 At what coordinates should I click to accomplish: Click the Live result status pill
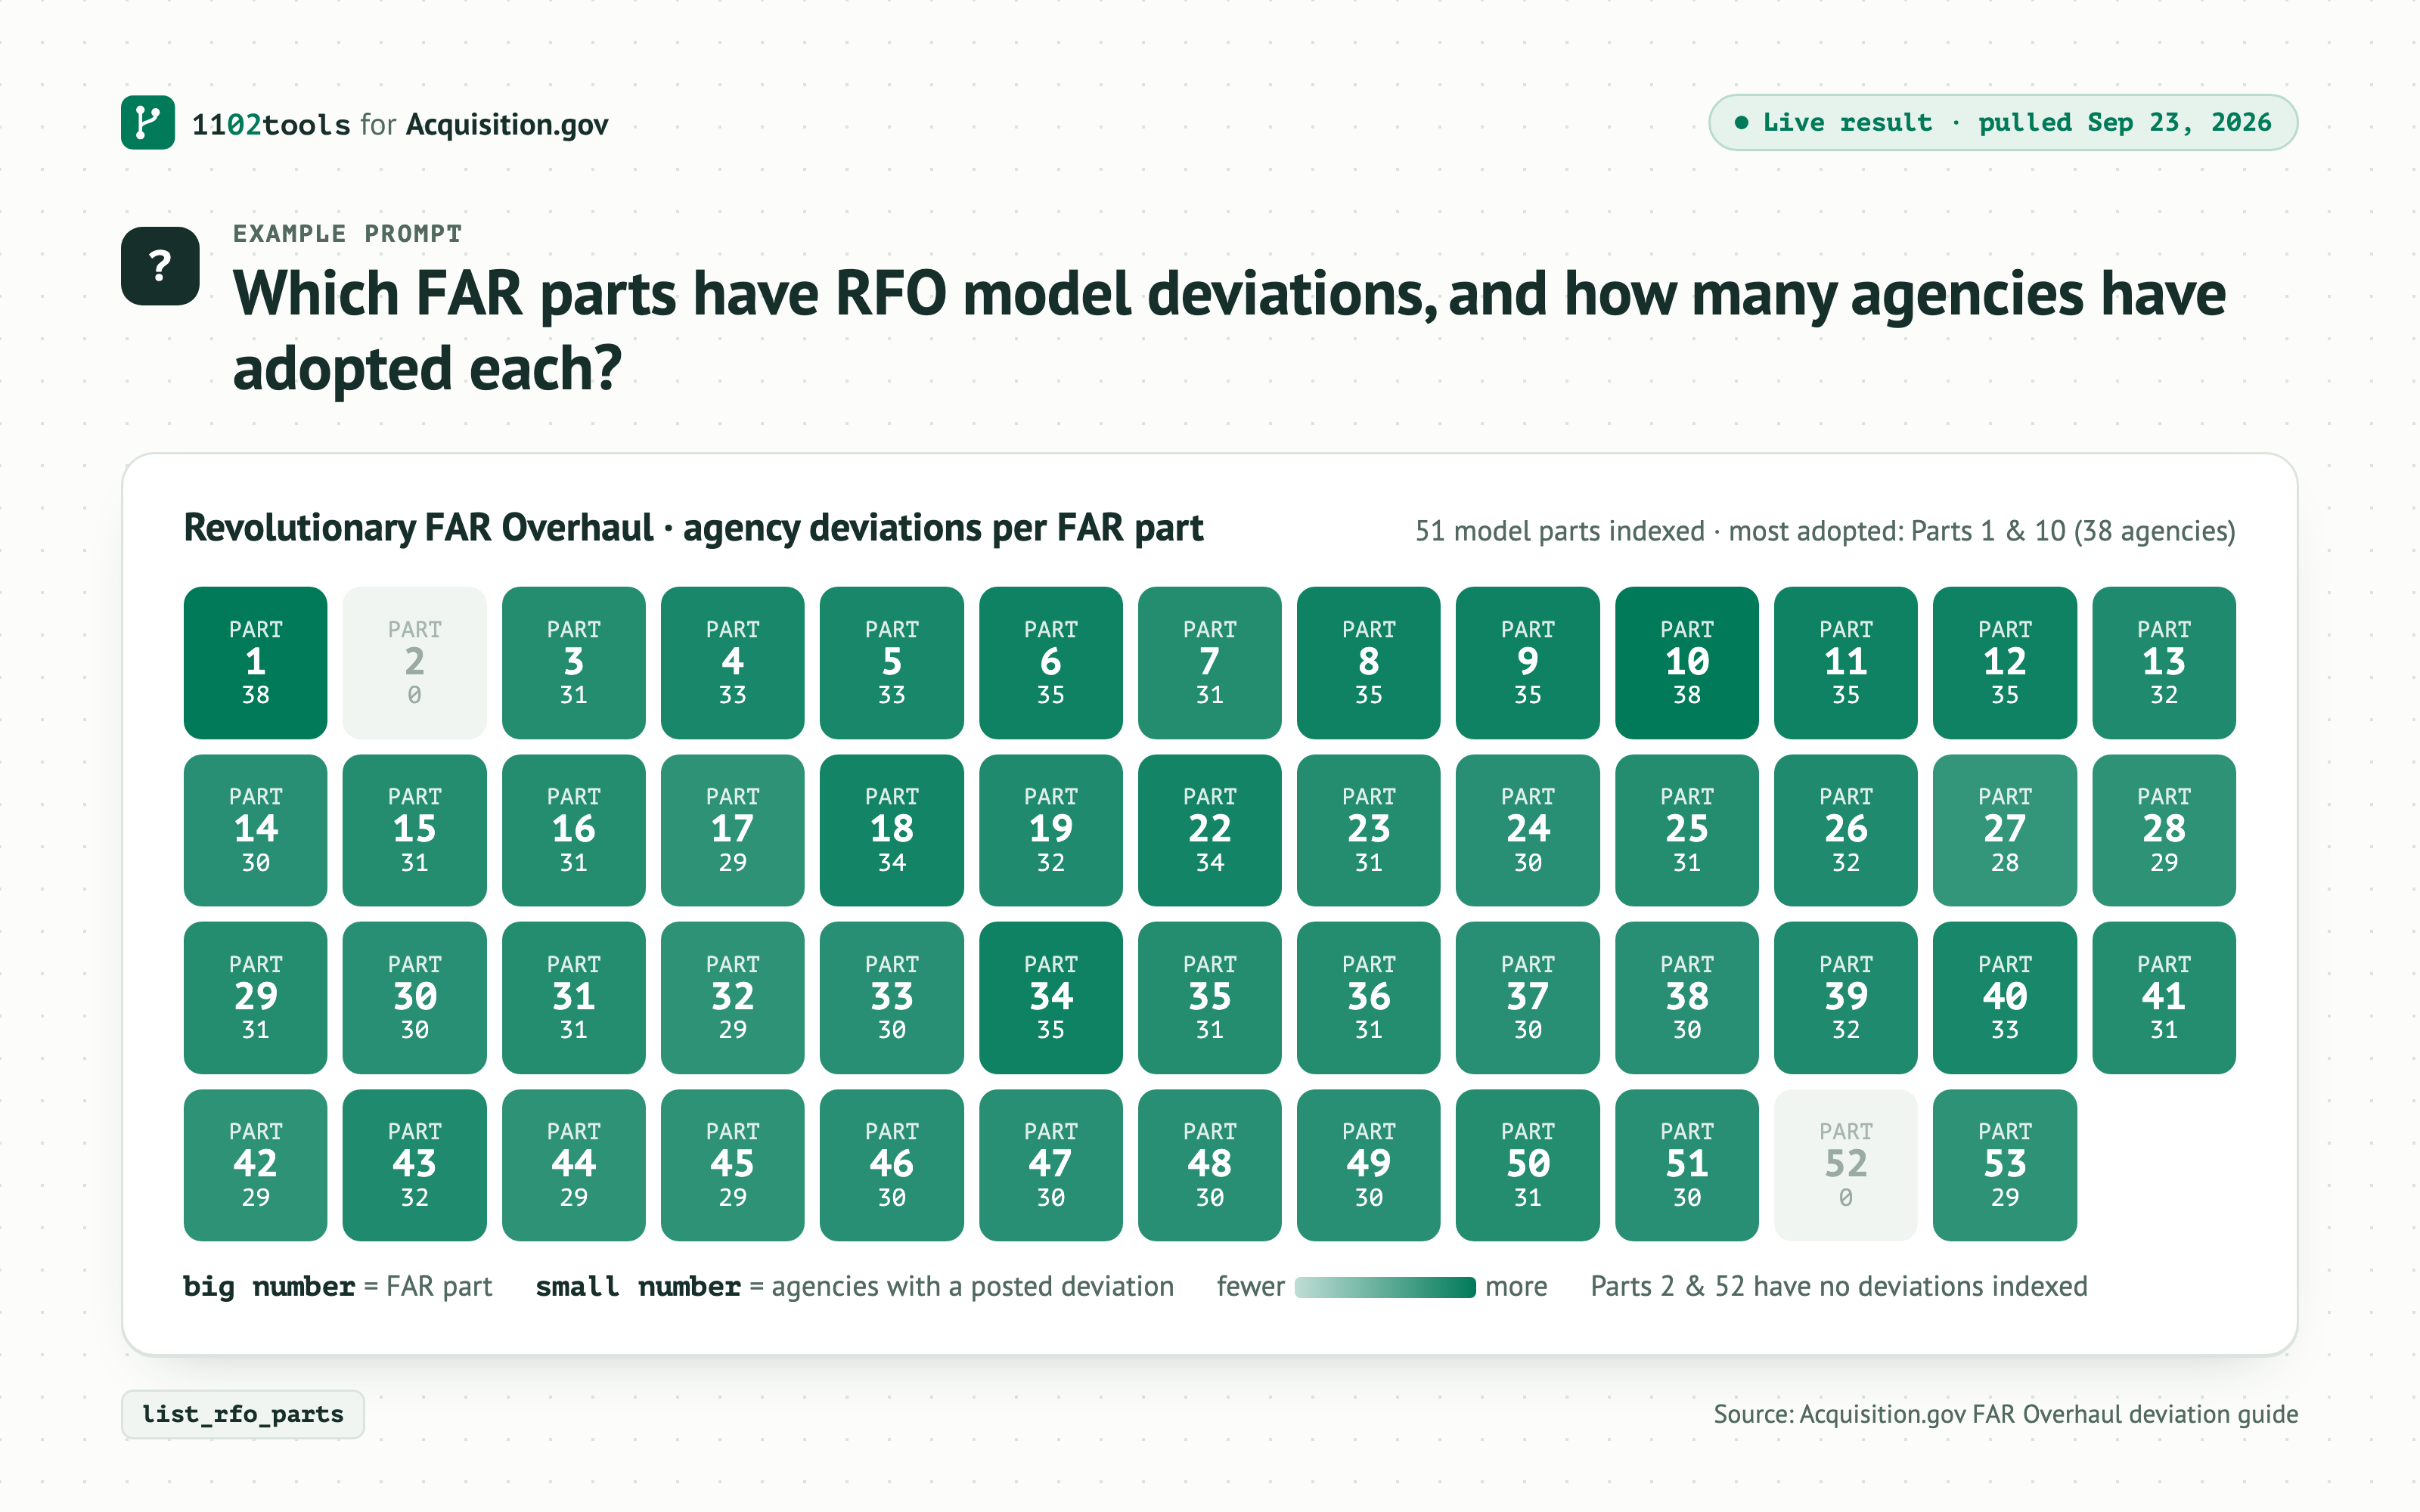pyautogui.click(x=2003, y=122)
